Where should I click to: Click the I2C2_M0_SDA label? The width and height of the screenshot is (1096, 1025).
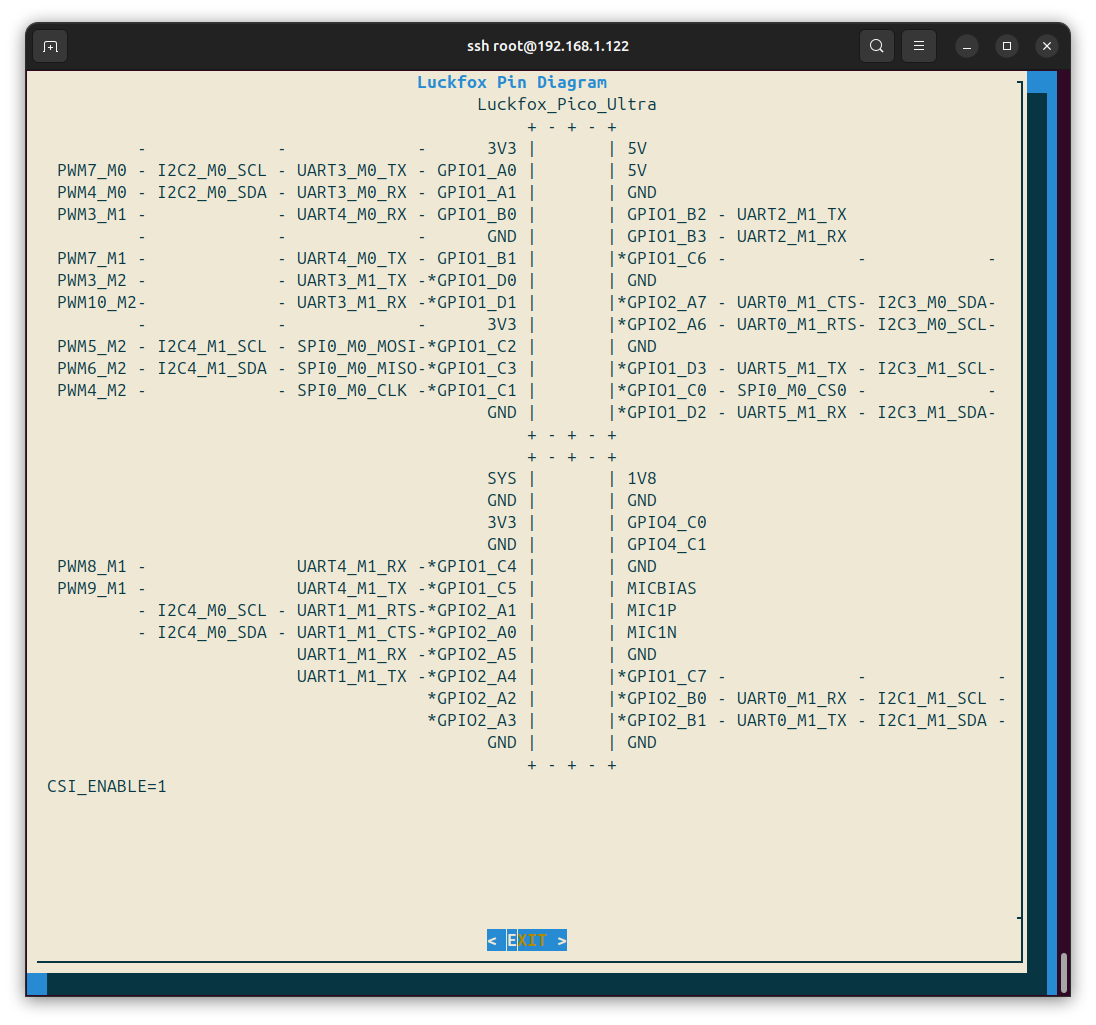(x=212, y=192)
